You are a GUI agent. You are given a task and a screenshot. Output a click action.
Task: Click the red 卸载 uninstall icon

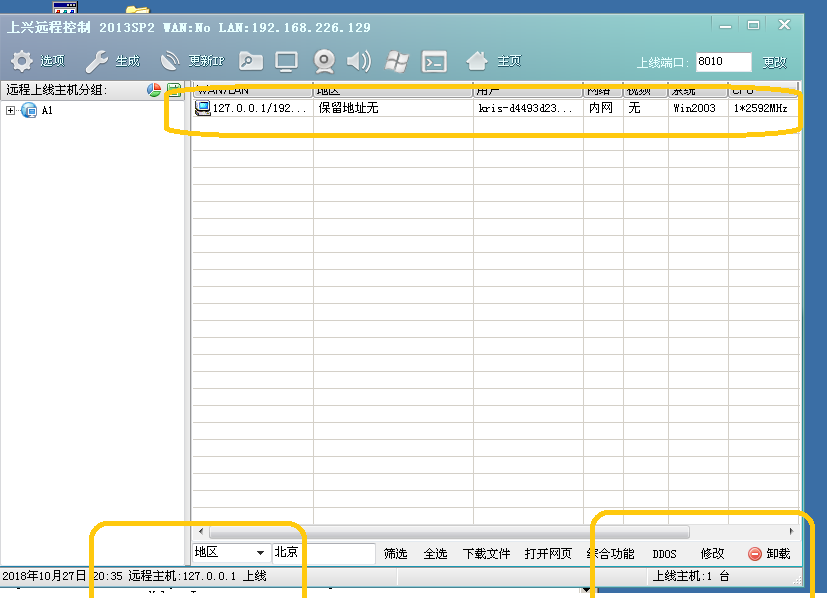pyautogui.click(x=755, y=554)
